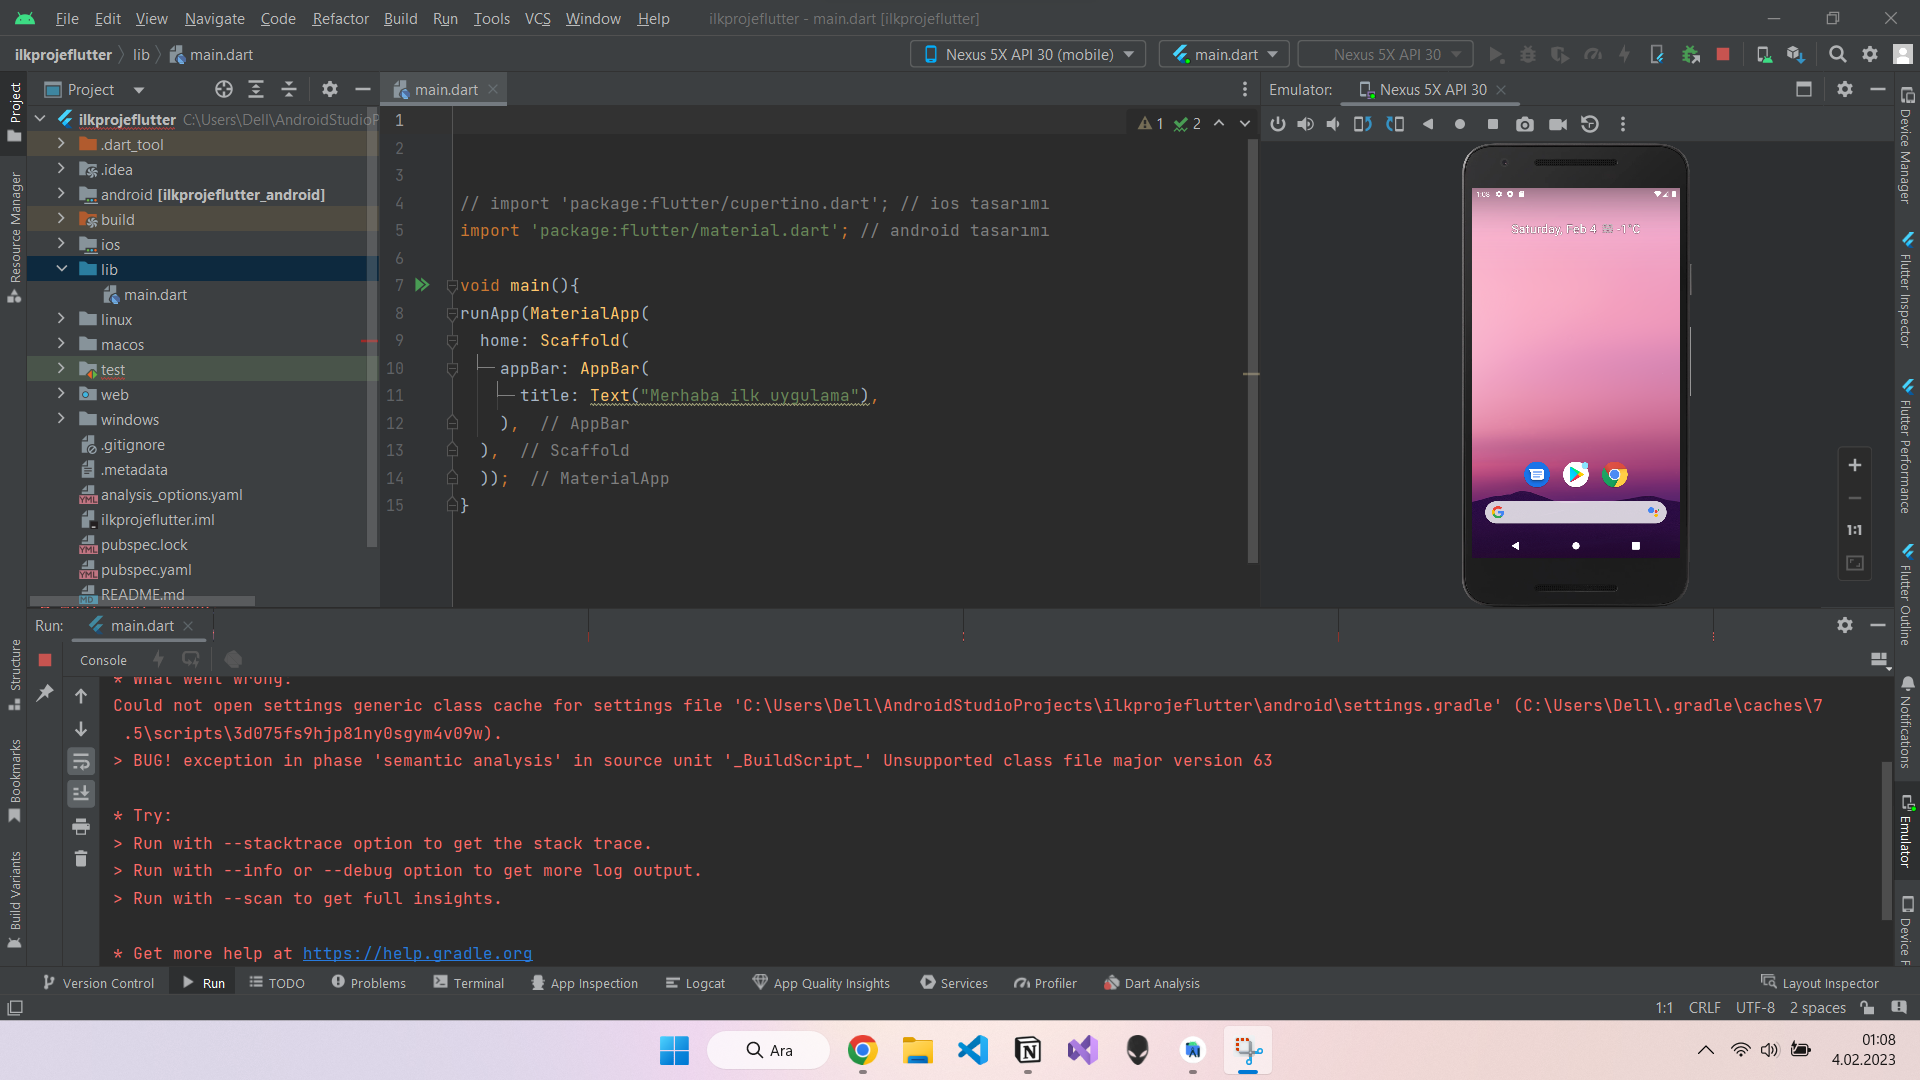Take emulator screenshot with camera icon
The width and height of the screenshot is (1920, 1080).
(x=1524, y=124)
